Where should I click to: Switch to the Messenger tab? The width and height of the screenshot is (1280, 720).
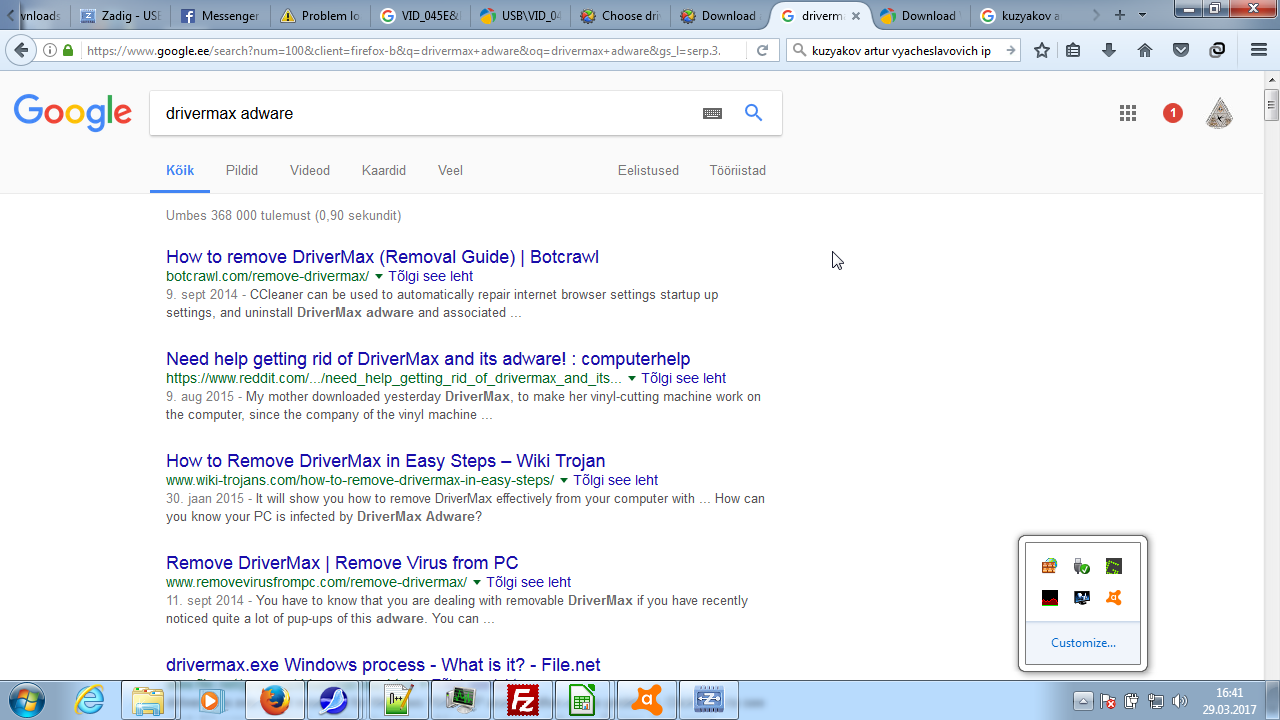(x=220, y=16)
